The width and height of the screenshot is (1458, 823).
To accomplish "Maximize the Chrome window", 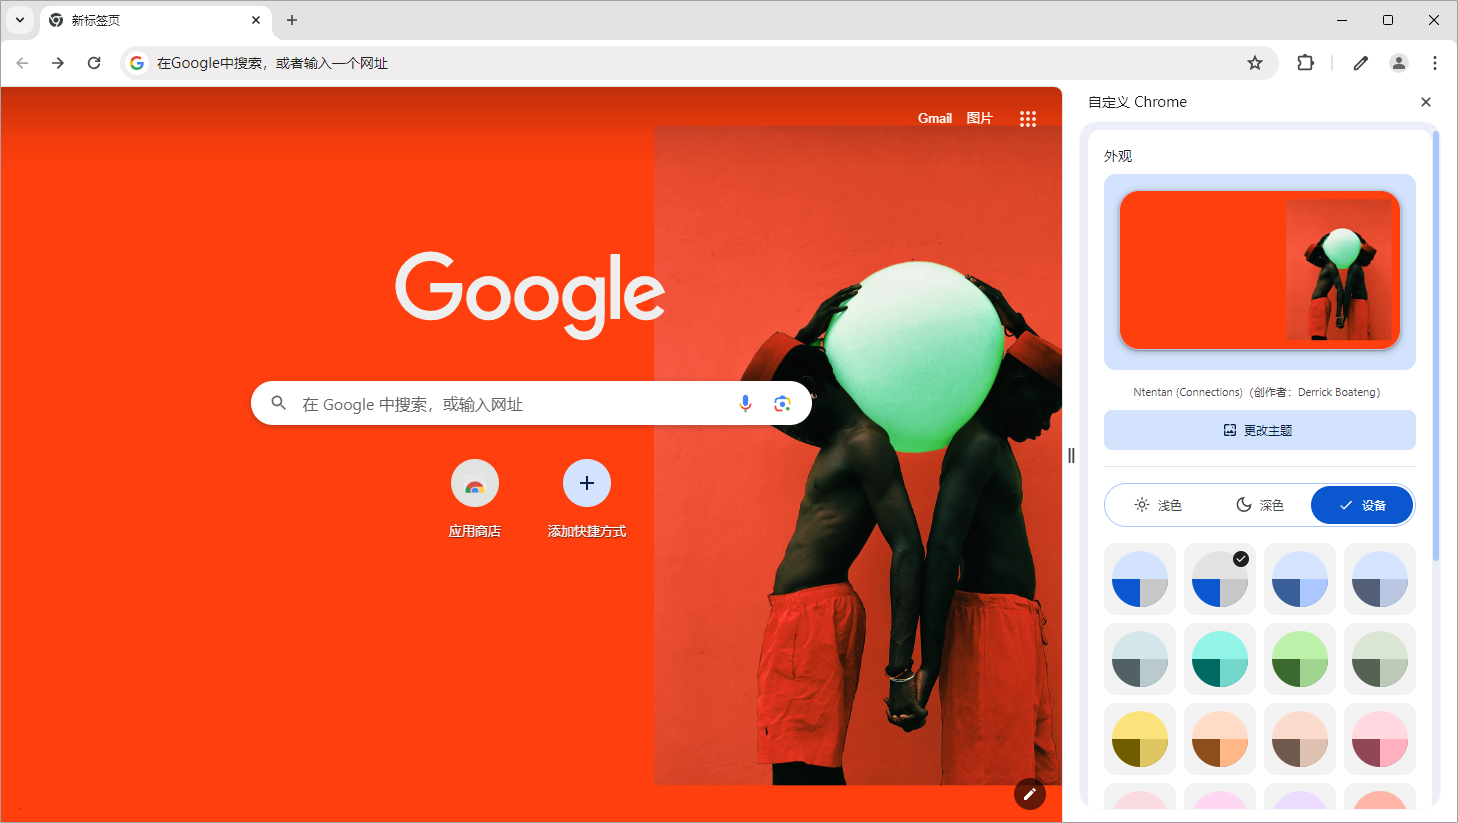I will (x=1388, y=20).
